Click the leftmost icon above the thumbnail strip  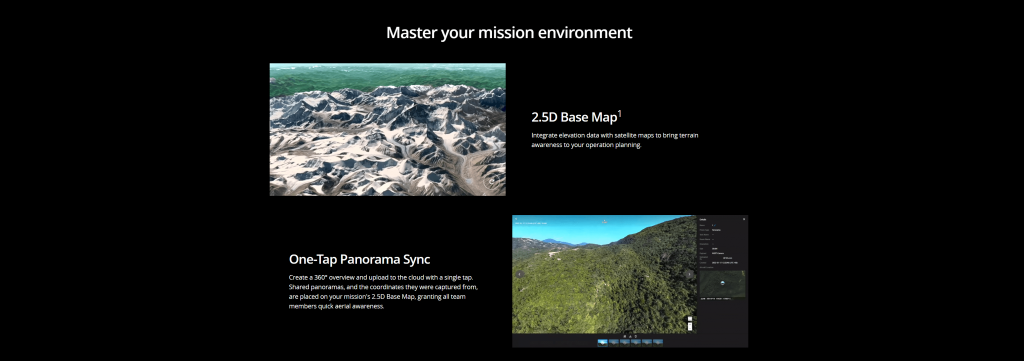click(625, 336)
